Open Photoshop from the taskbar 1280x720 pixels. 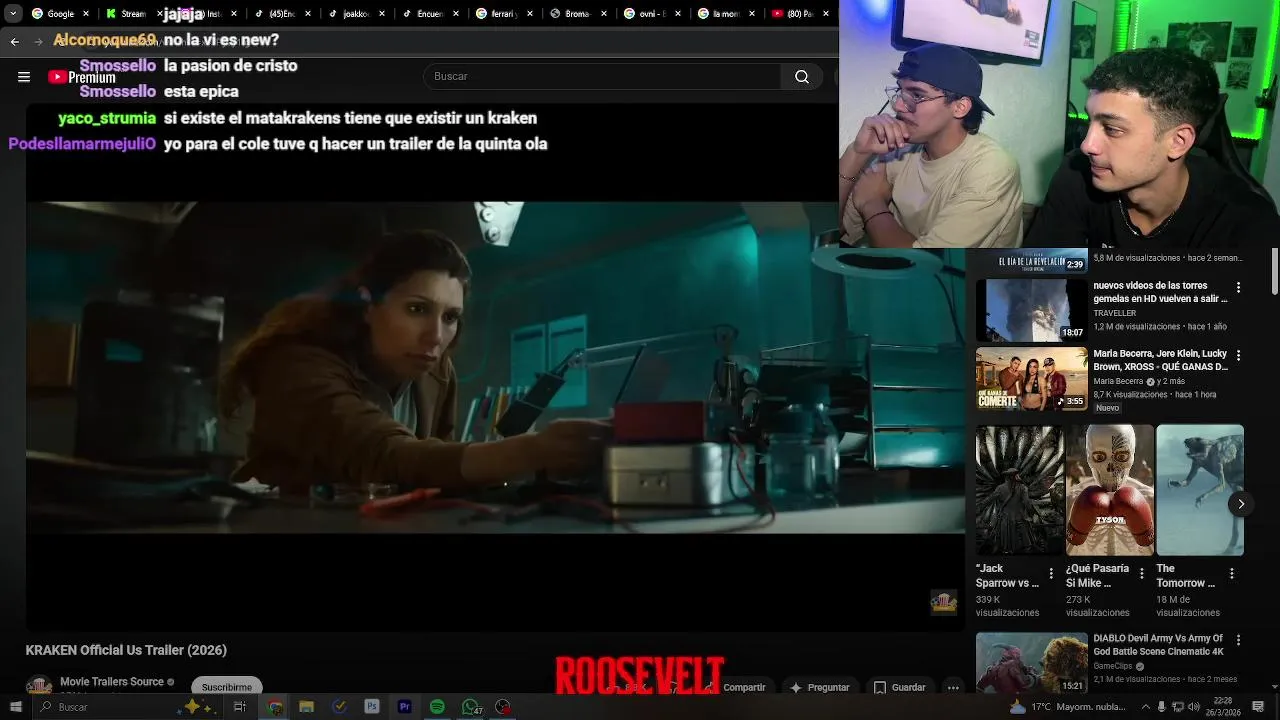point(372,707)
